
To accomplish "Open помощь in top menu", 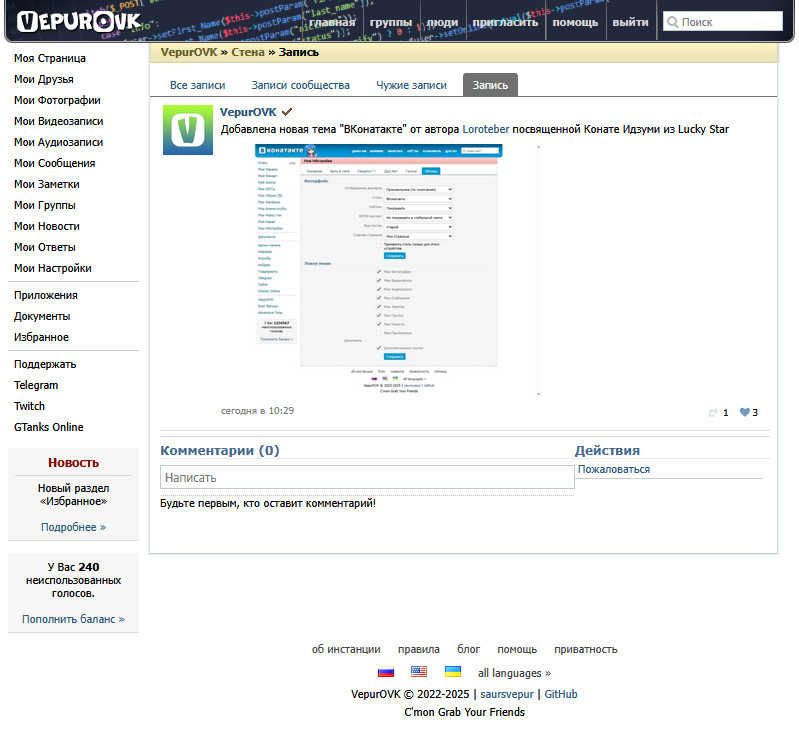I will point(575,22).
